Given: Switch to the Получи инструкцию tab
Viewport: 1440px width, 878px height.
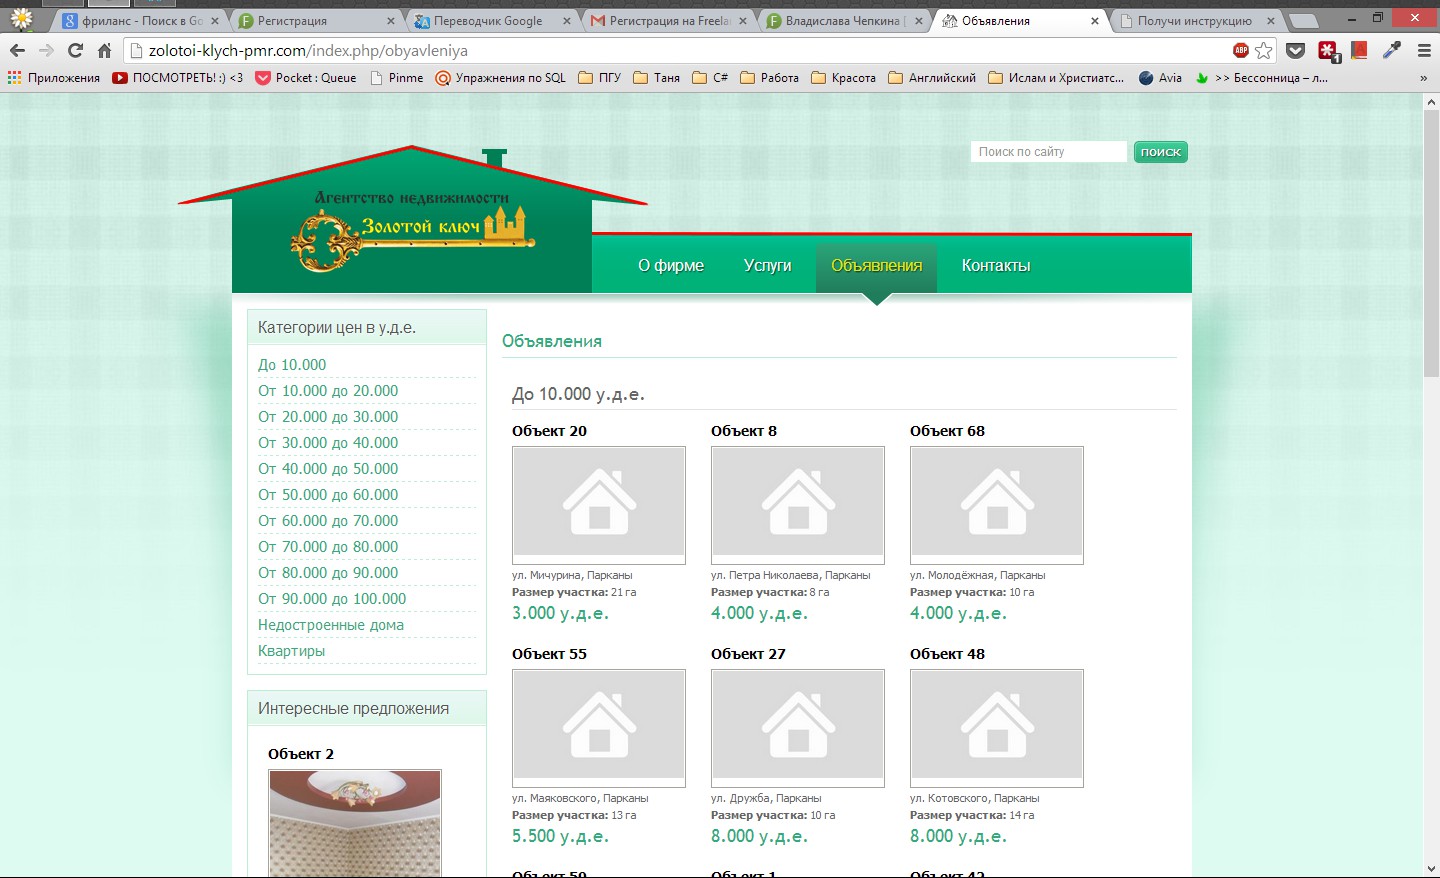Looking at the screenshot, I should pos(1196,20).
